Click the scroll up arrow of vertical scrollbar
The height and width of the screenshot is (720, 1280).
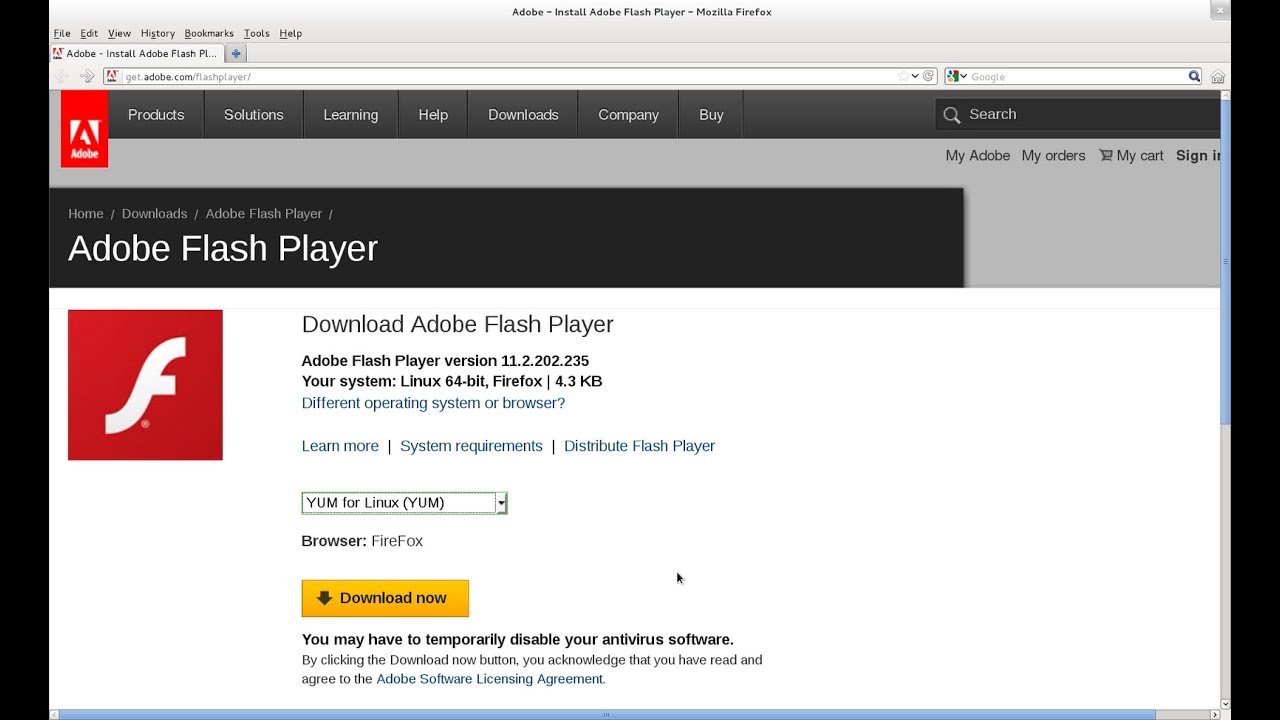1225,94
